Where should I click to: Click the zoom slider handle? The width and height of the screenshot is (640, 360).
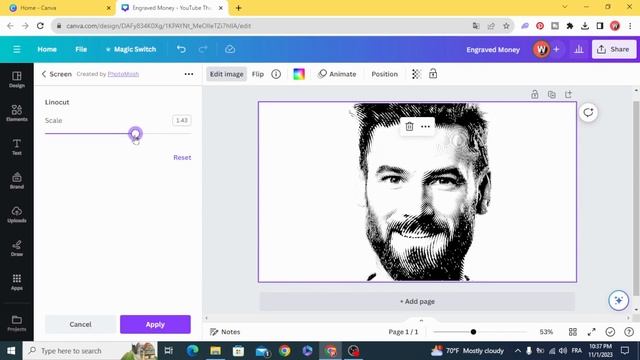(x=473, y=332)
